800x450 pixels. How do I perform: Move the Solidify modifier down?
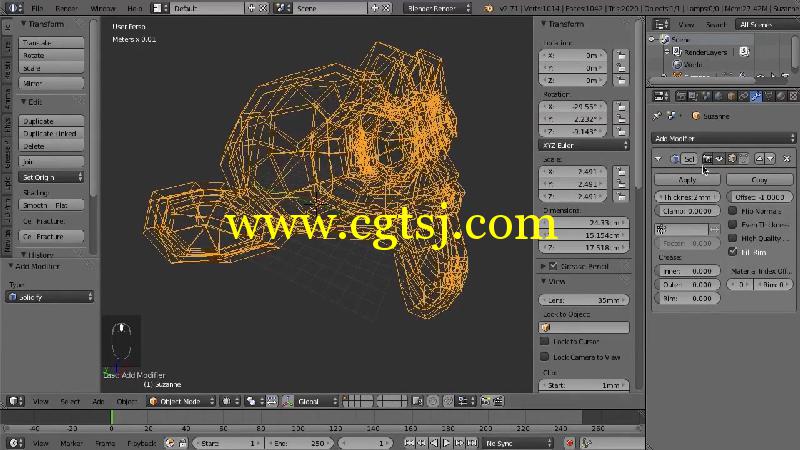770,159
